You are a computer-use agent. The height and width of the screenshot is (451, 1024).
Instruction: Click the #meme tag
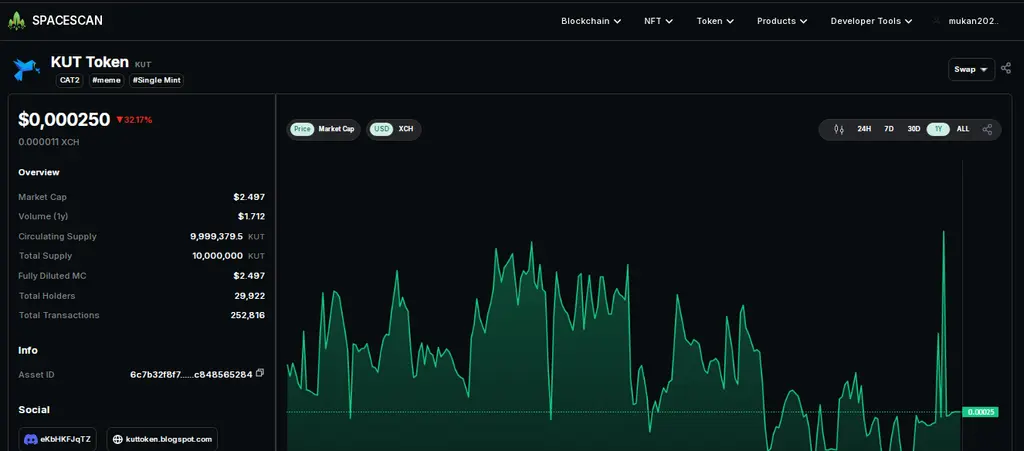[106, 80]
